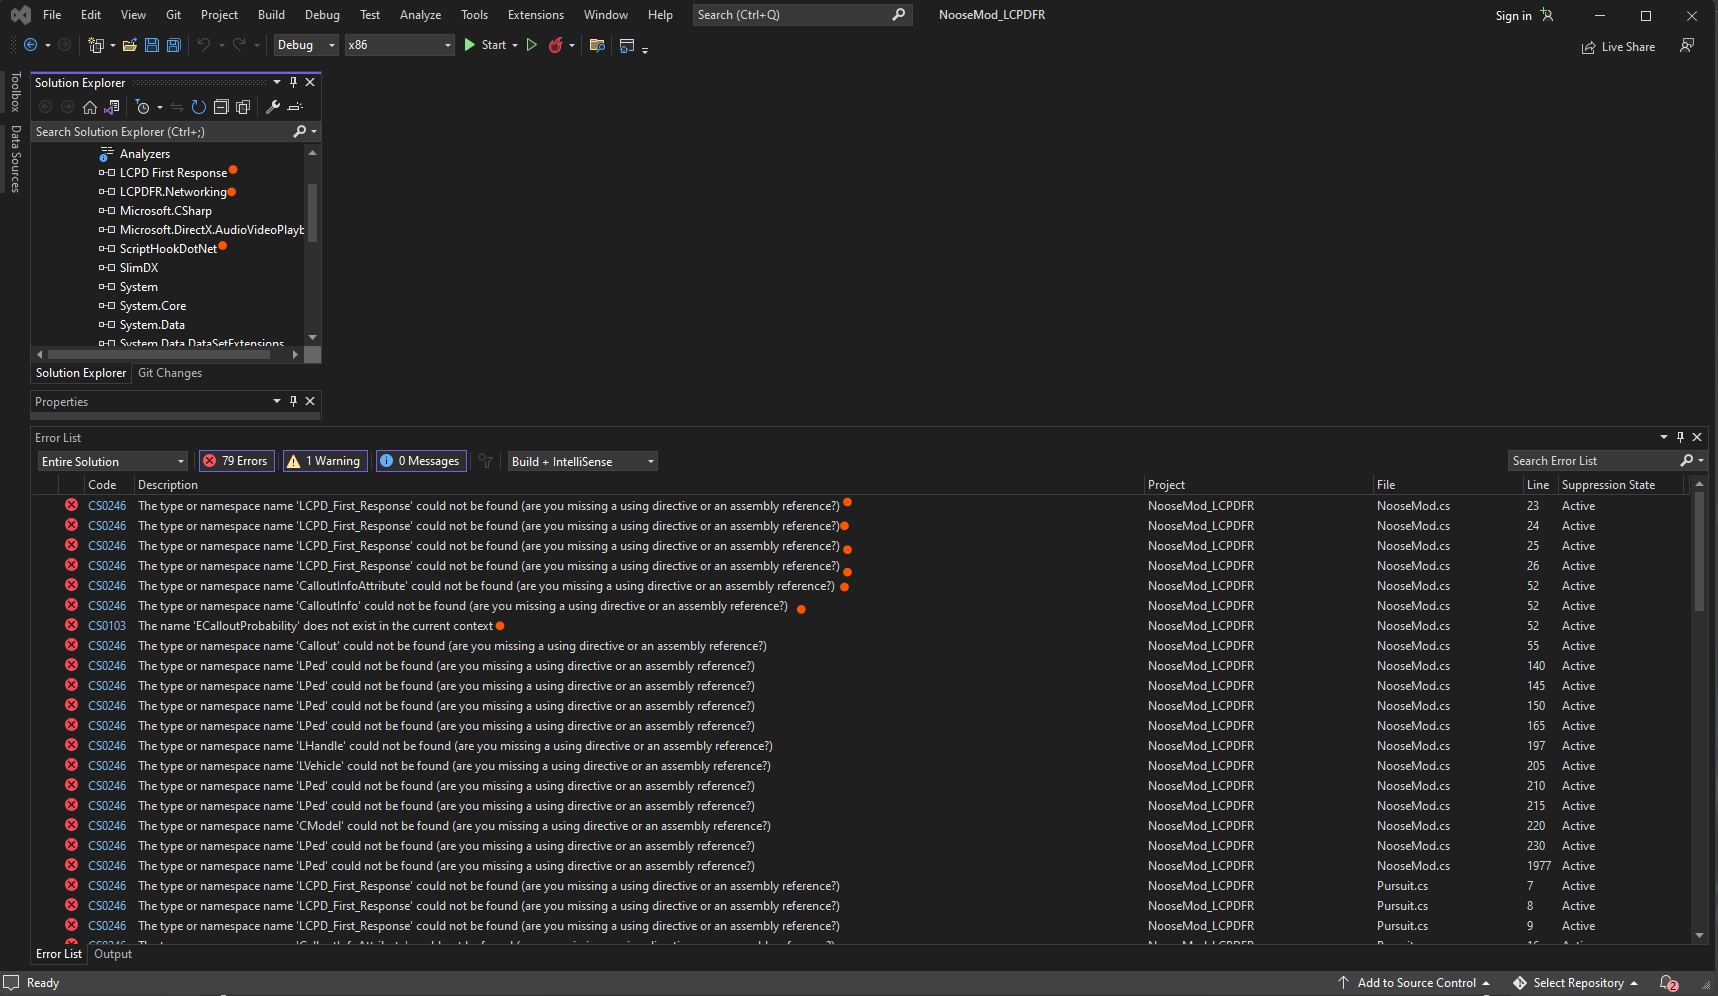
Task: Toggle the 0 Messages filter
Action: [x=420, y=461]
